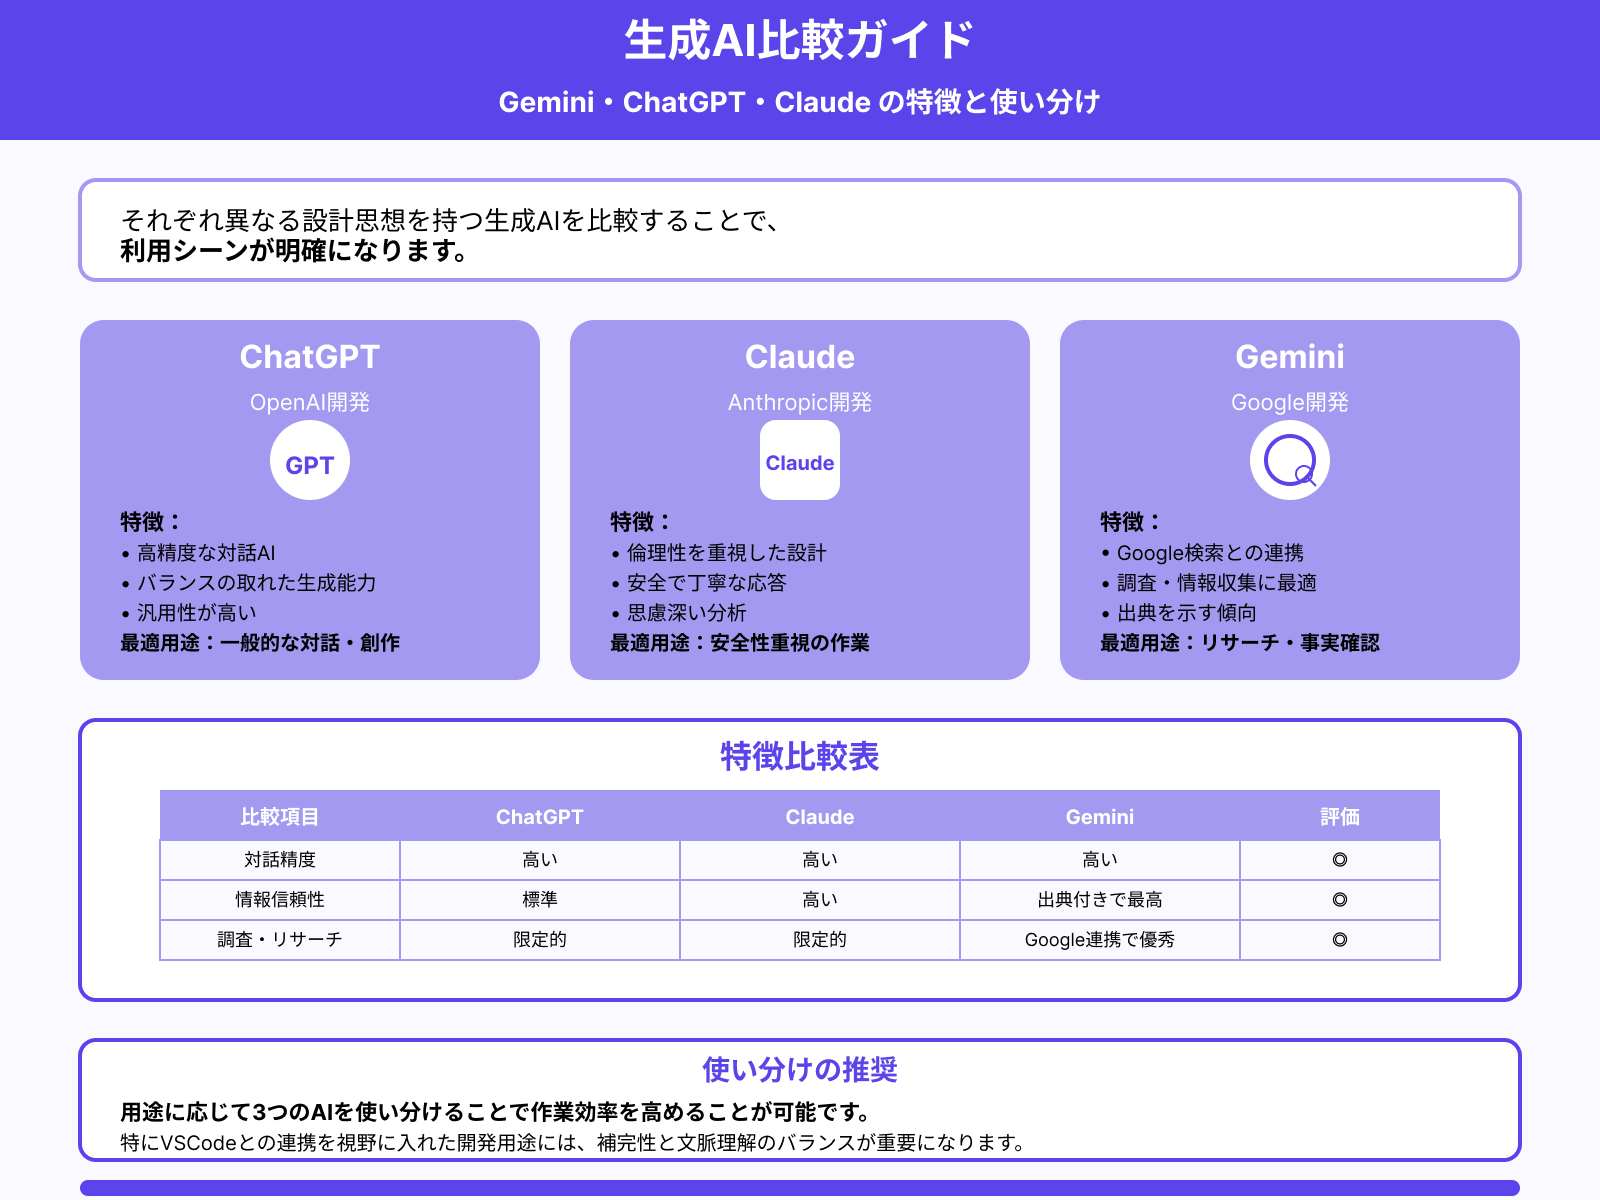Select the Gemini magnifier icon

click(1289, 459)
